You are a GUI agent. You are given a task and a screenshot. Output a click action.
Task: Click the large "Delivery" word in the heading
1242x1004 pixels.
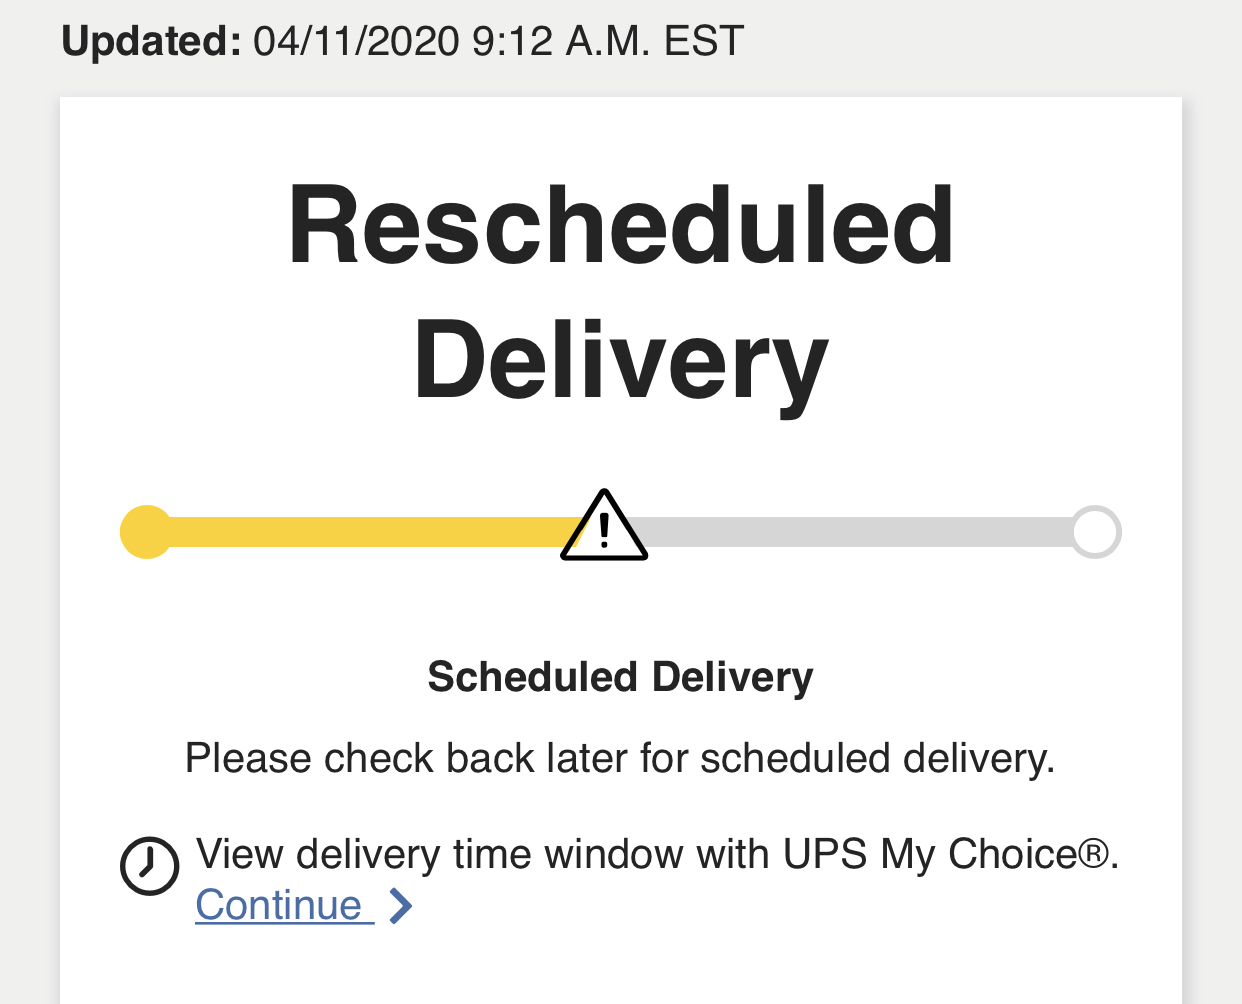tap(620, 362)
